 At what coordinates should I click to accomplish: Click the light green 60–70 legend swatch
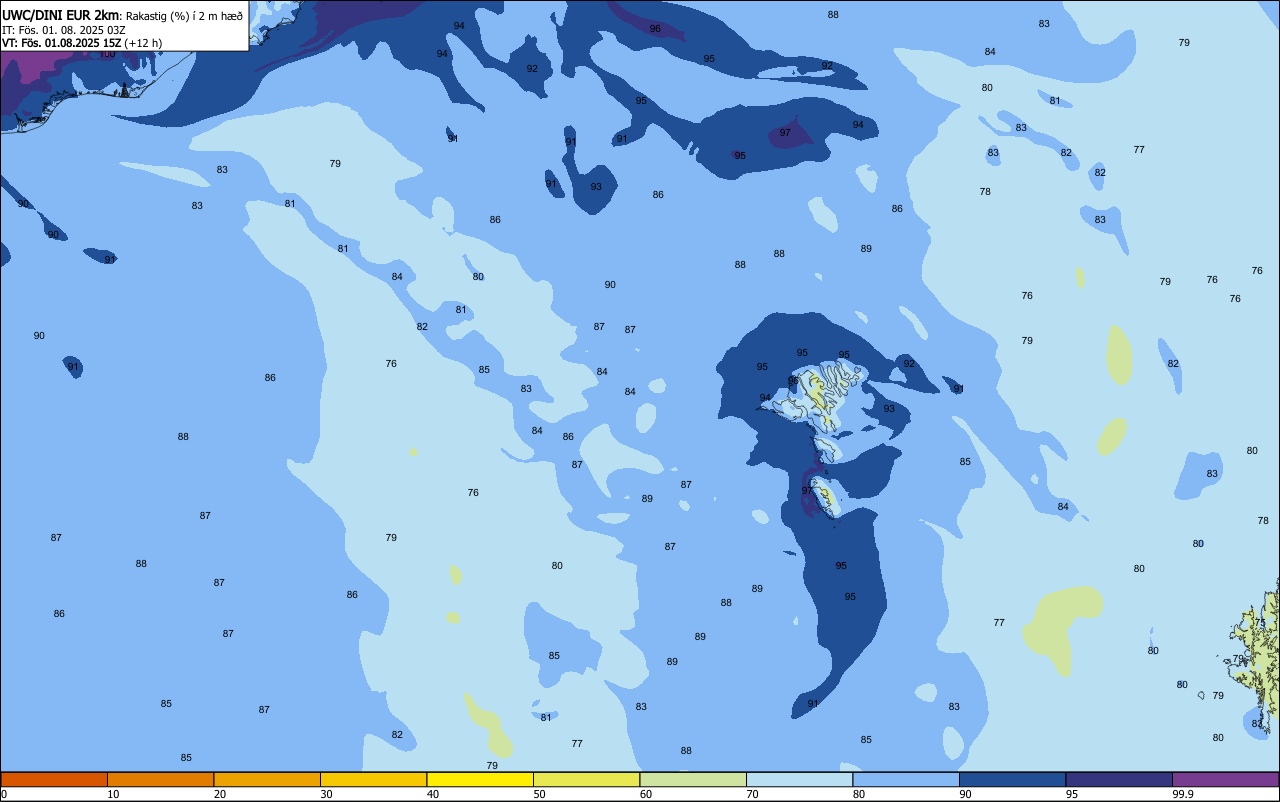click(693, 779)
